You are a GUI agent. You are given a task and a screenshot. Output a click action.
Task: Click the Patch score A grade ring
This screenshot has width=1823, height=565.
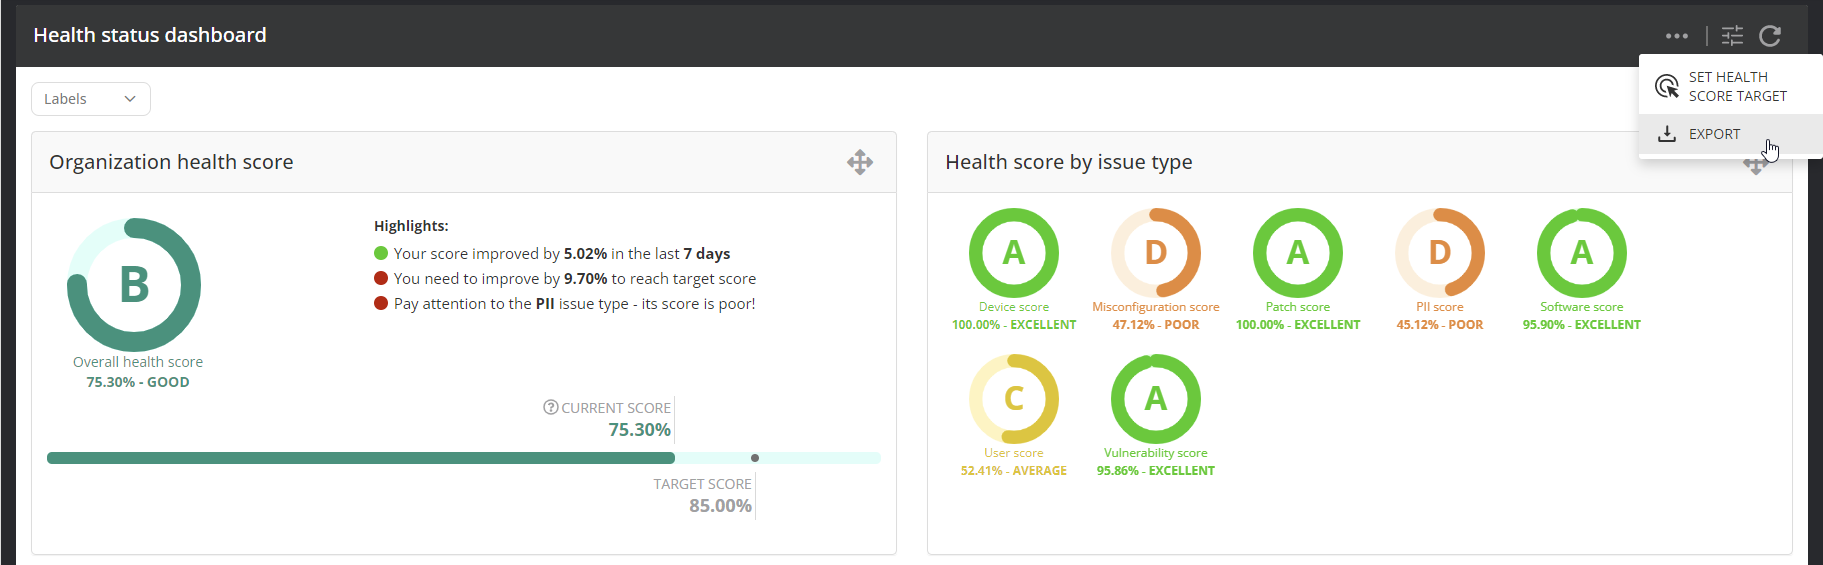point(1298,252)
